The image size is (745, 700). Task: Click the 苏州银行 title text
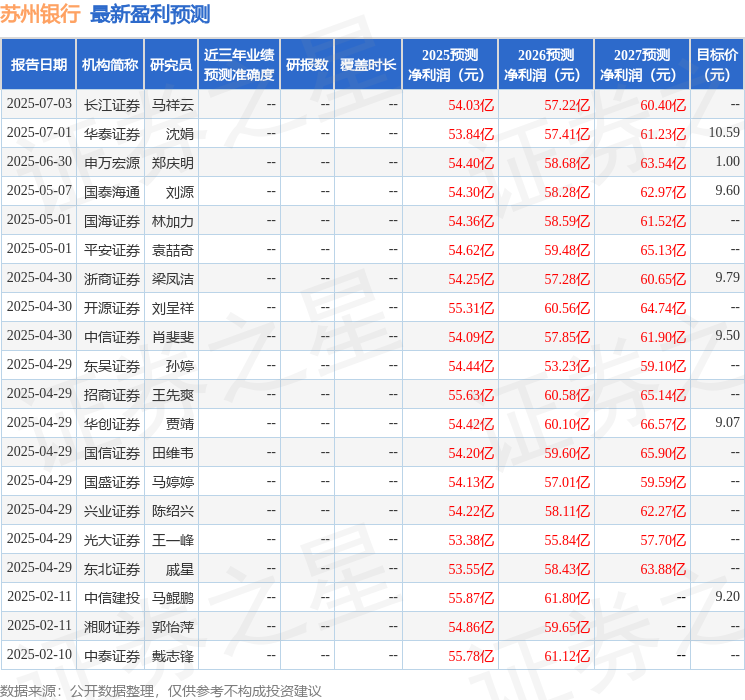click(40, 15)
